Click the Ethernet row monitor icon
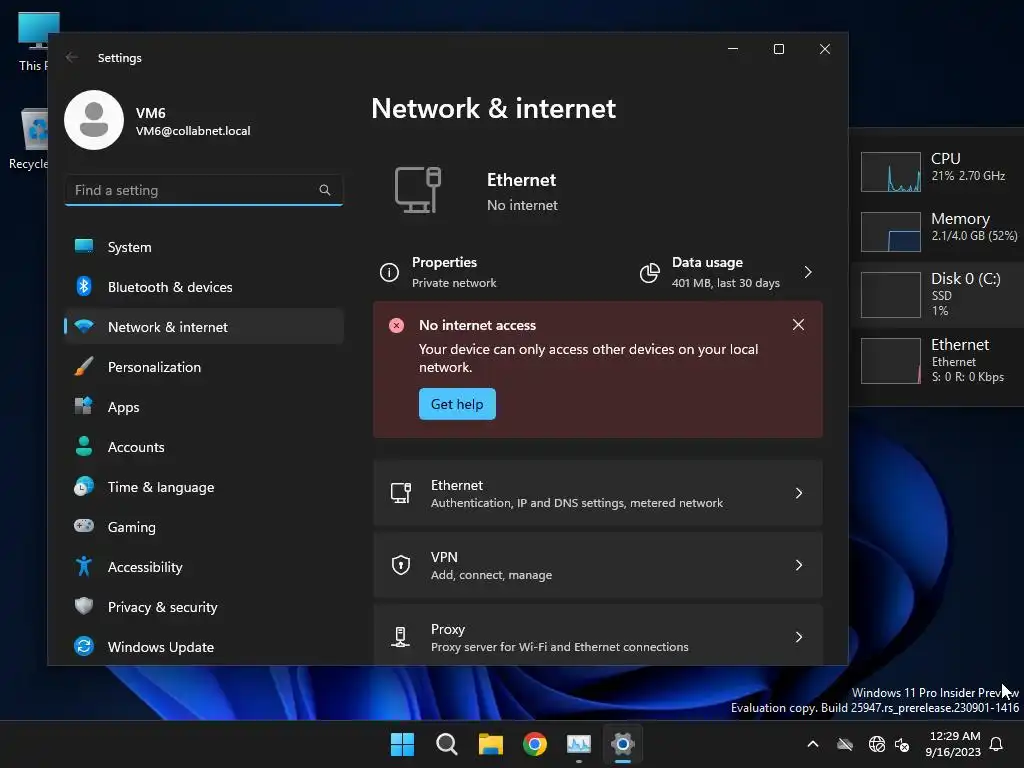This screenshot has width=1024, height=768. [400, 493]
